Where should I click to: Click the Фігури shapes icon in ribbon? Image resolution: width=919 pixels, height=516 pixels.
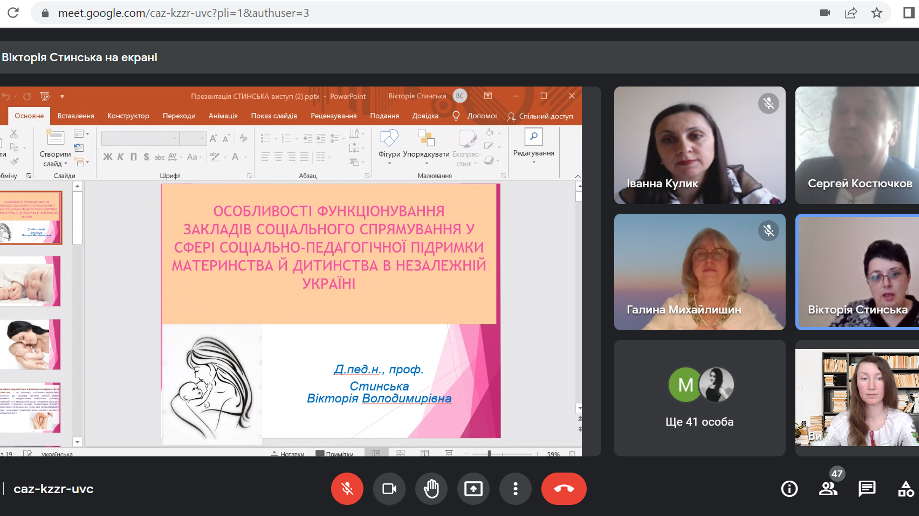click(x=389, y=142)
